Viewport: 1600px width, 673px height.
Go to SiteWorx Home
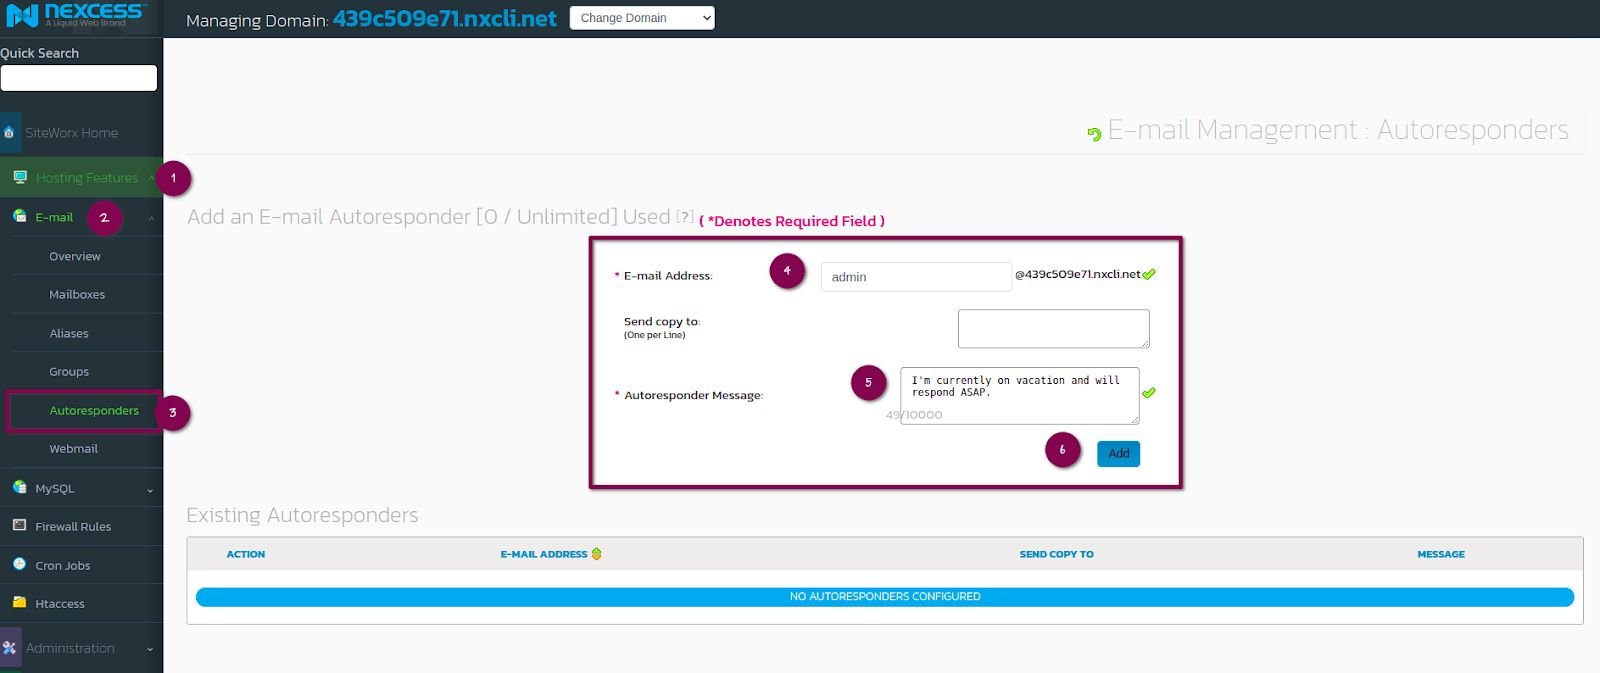pyautogui.click(x=71, y=133)
